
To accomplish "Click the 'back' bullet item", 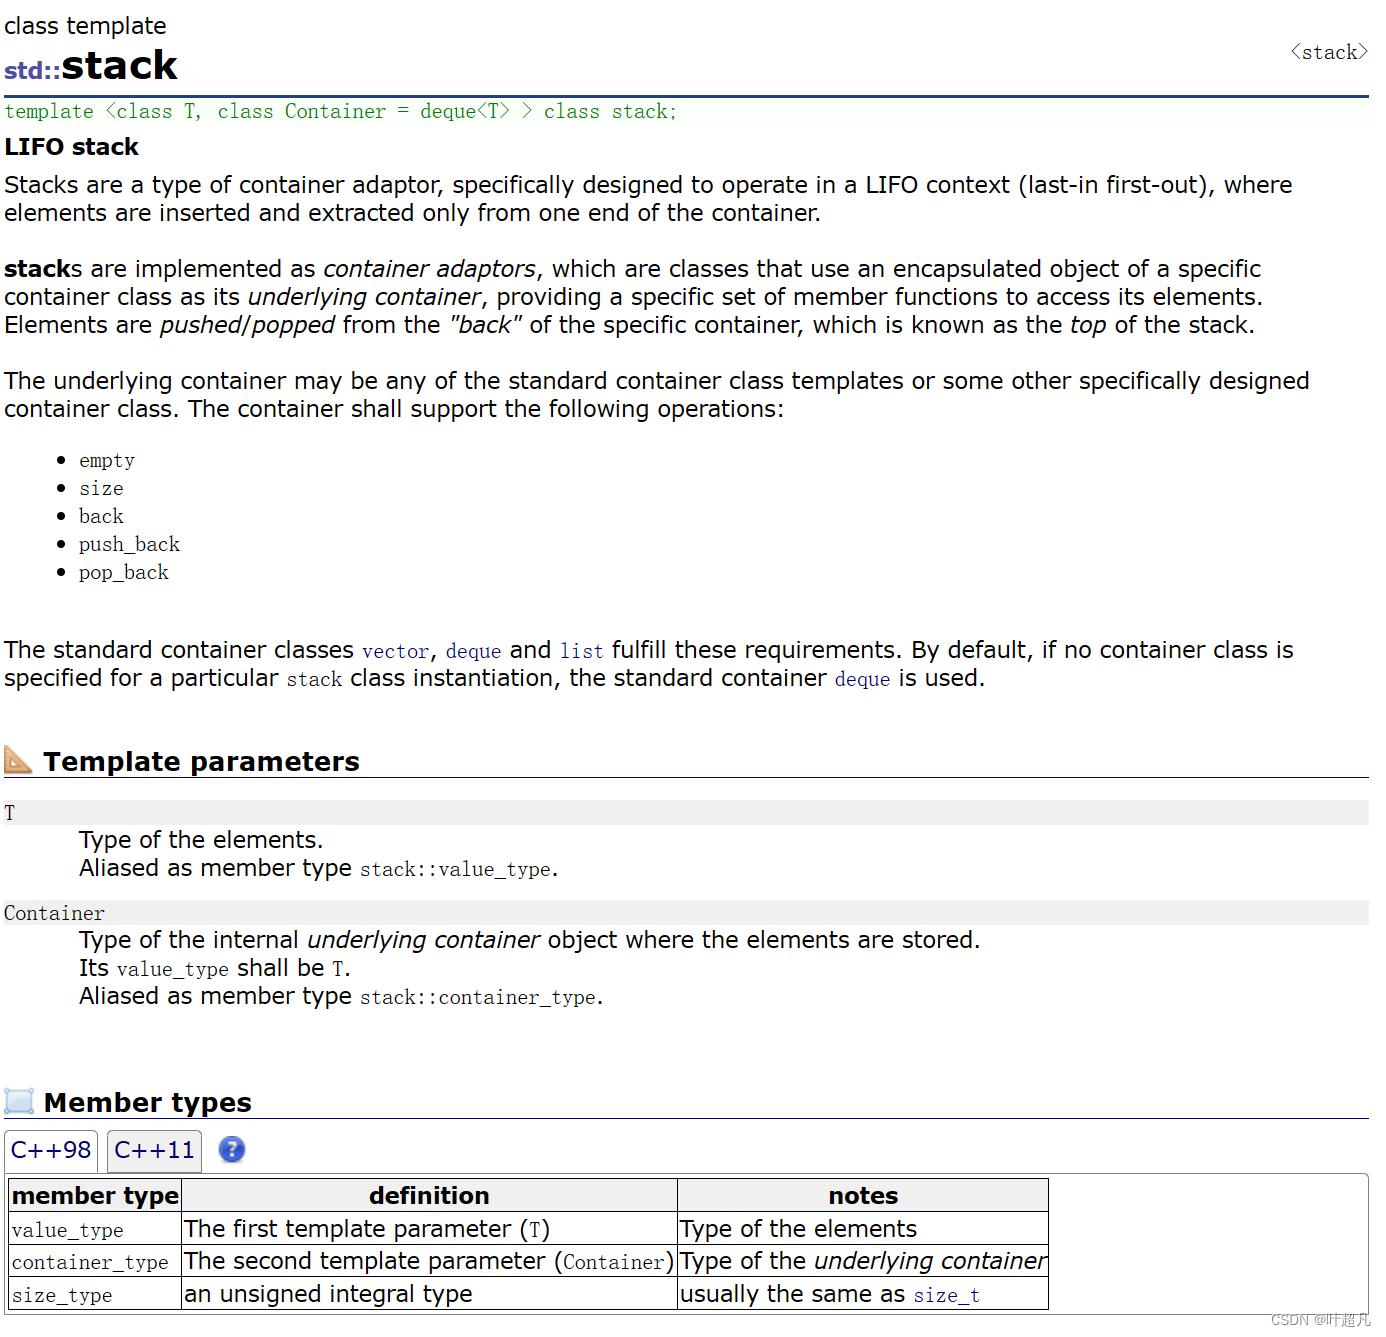I will [x=101, y=517].
